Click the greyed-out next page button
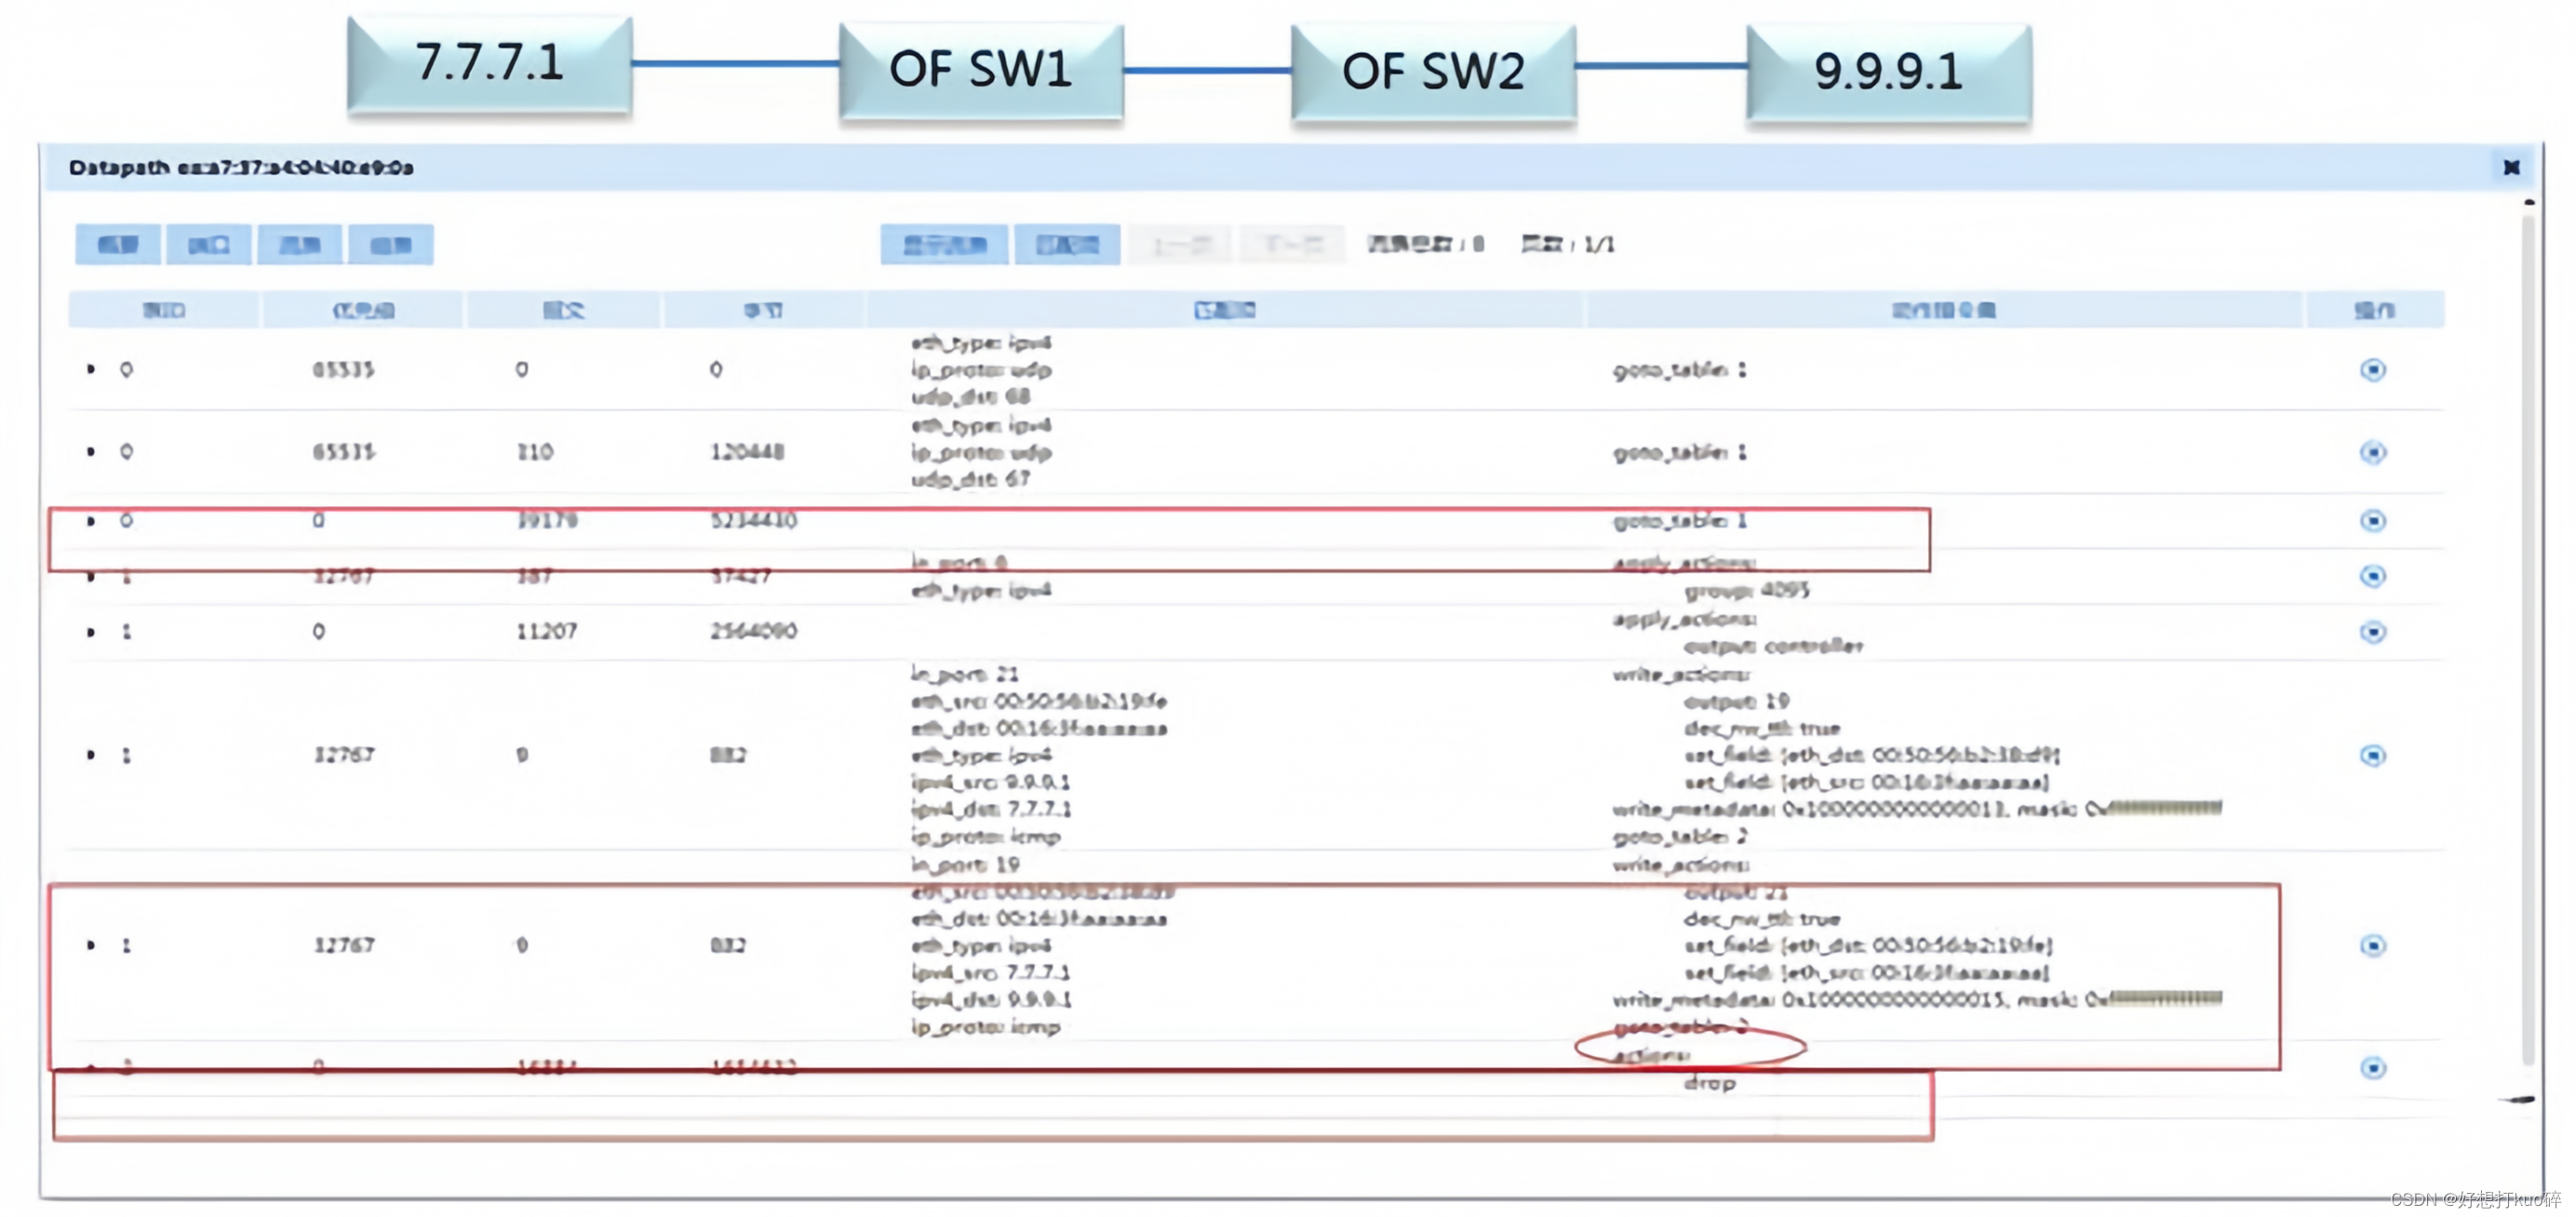This screenshot has height=1217, width=2576. click(1293, 244)
